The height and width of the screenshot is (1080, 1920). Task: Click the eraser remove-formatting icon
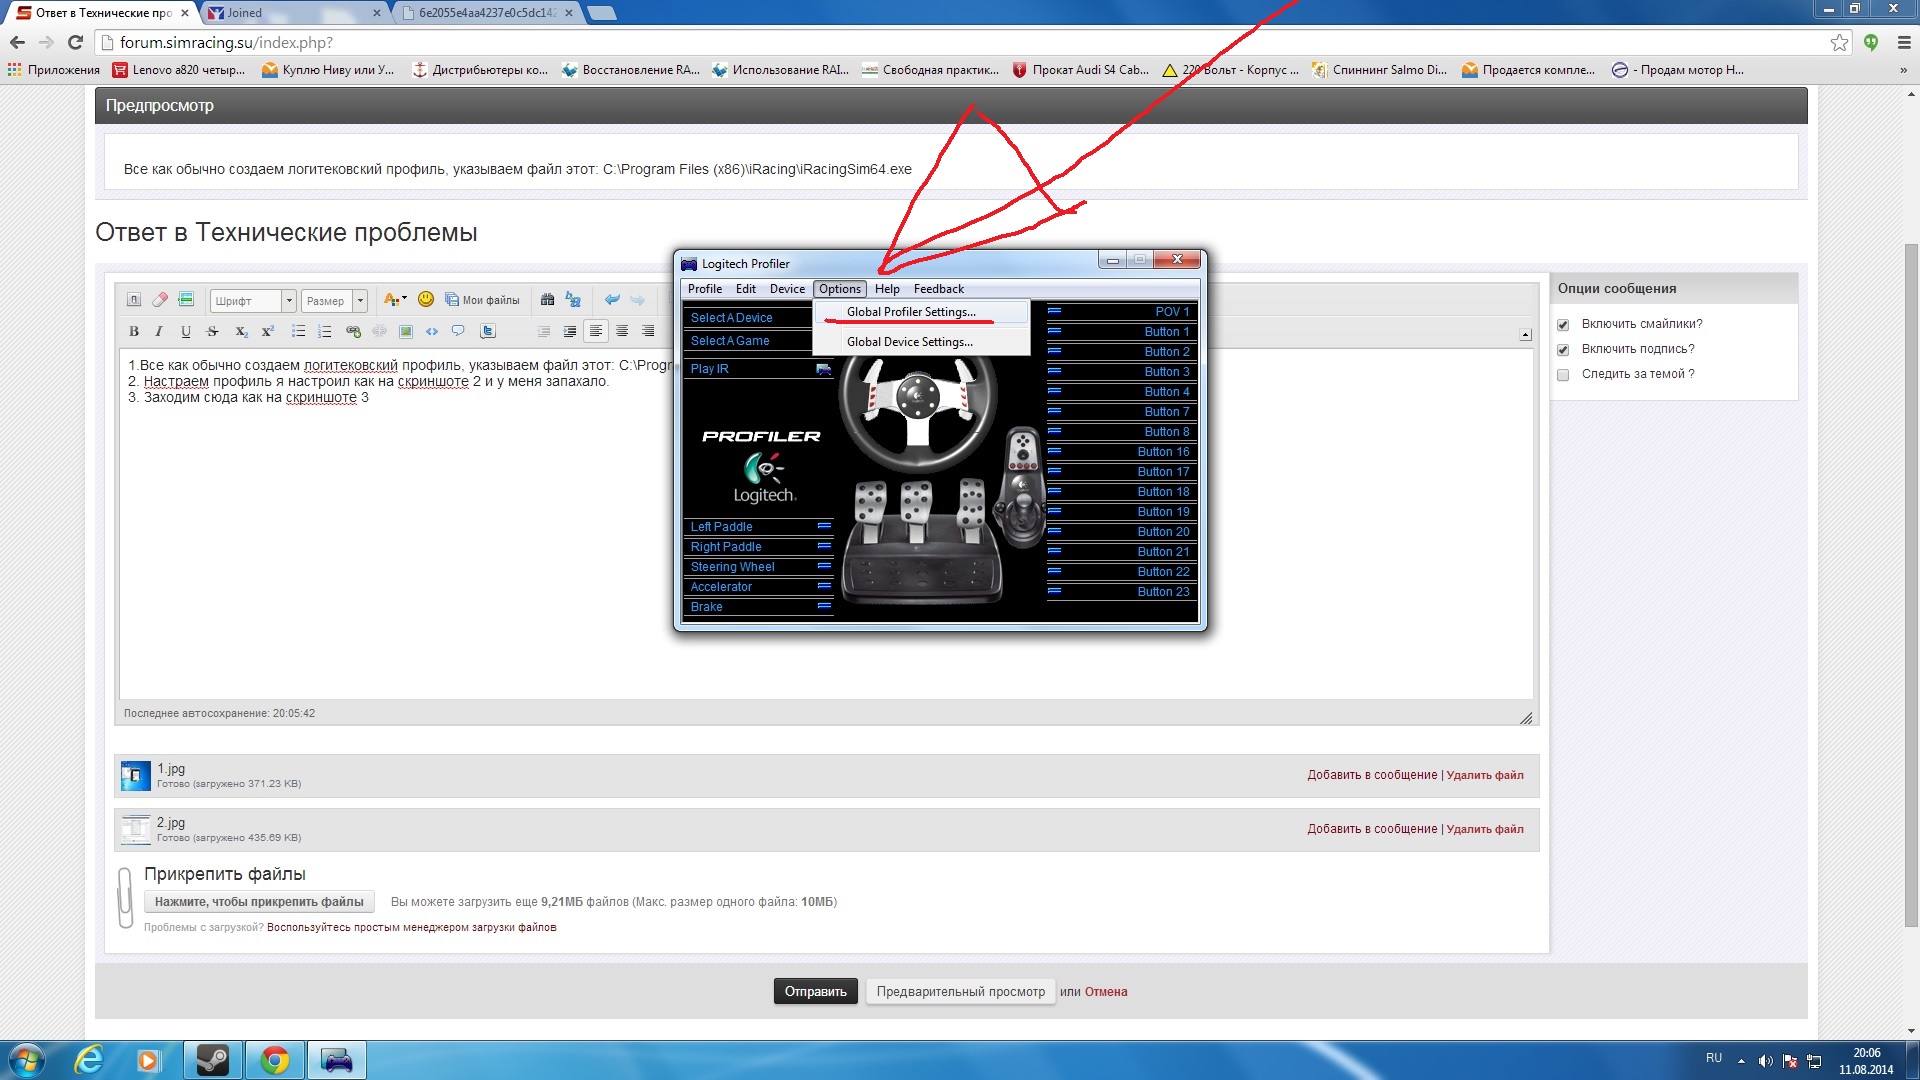(160, 299)
